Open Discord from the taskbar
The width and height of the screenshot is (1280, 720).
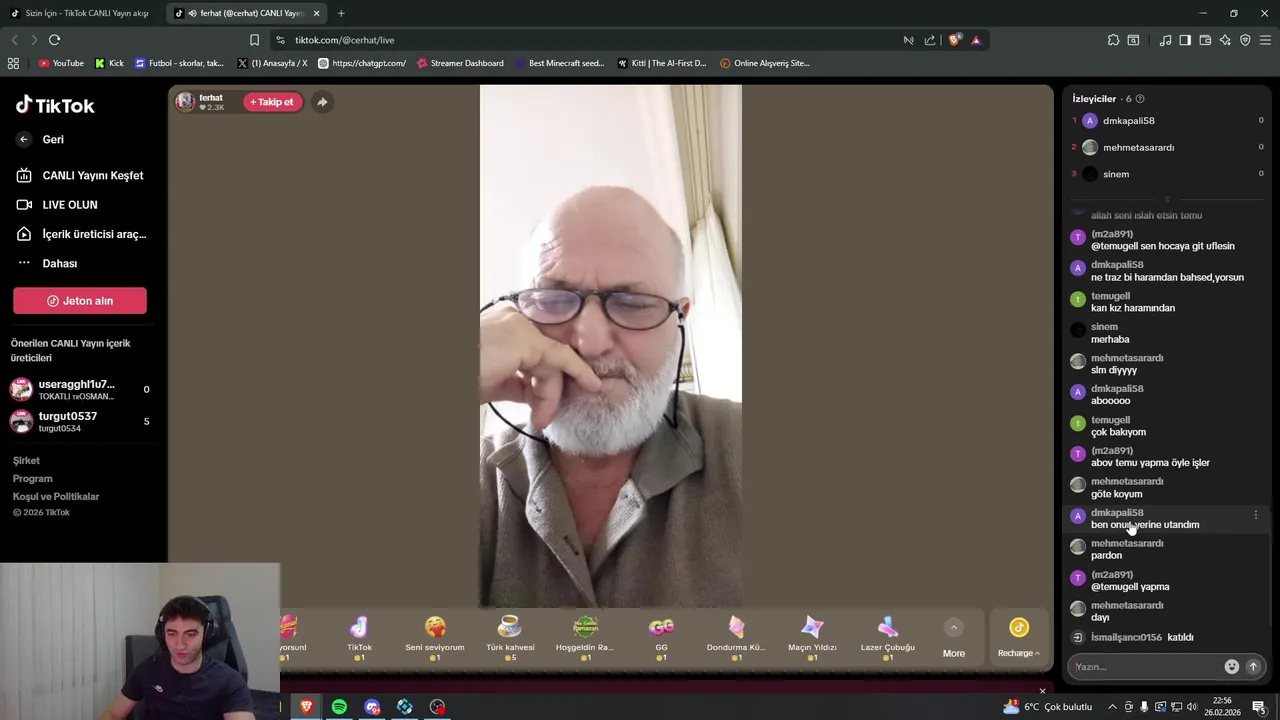coord(372,707)
